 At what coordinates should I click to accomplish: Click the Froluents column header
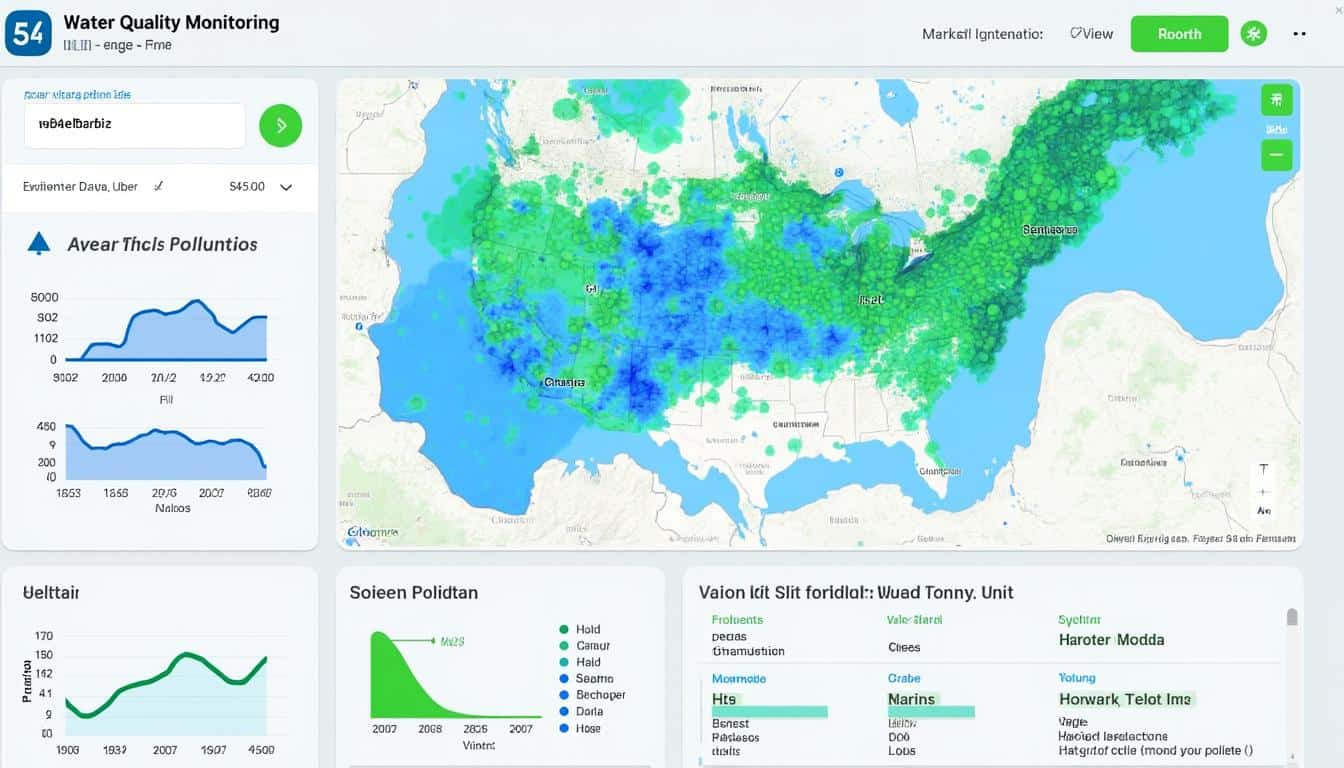click(x=737, y=620)
